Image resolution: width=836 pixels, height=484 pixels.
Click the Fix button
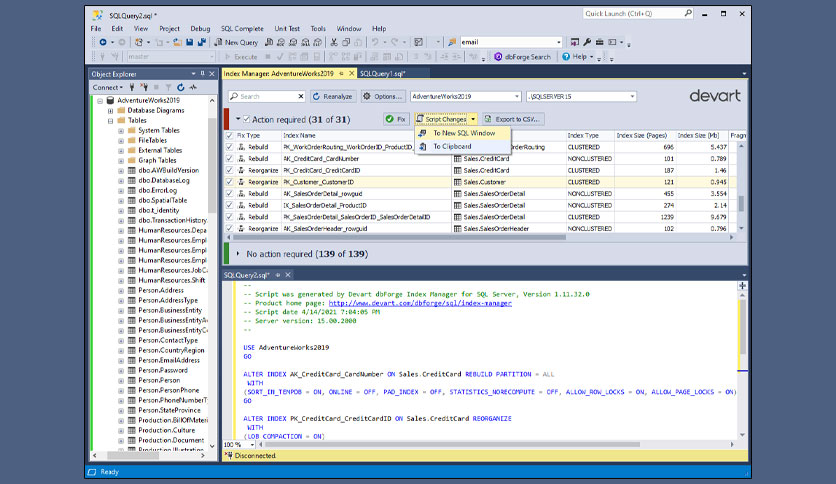(x=396, y=119)
